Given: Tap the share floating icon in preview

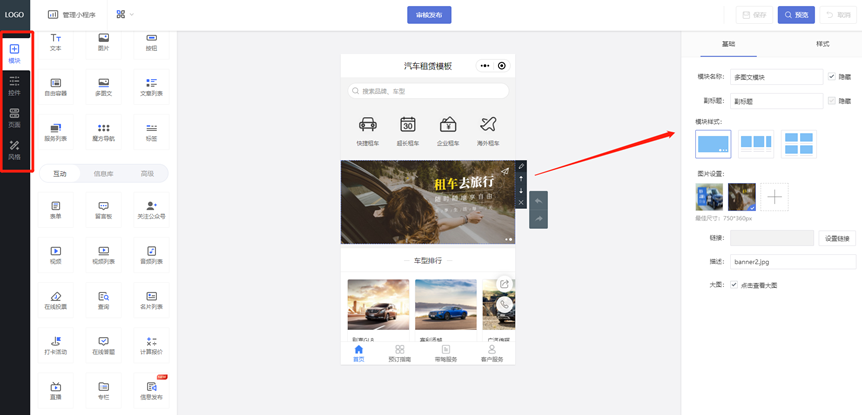Looking at the screenshot, I should [x=504, y=284].
